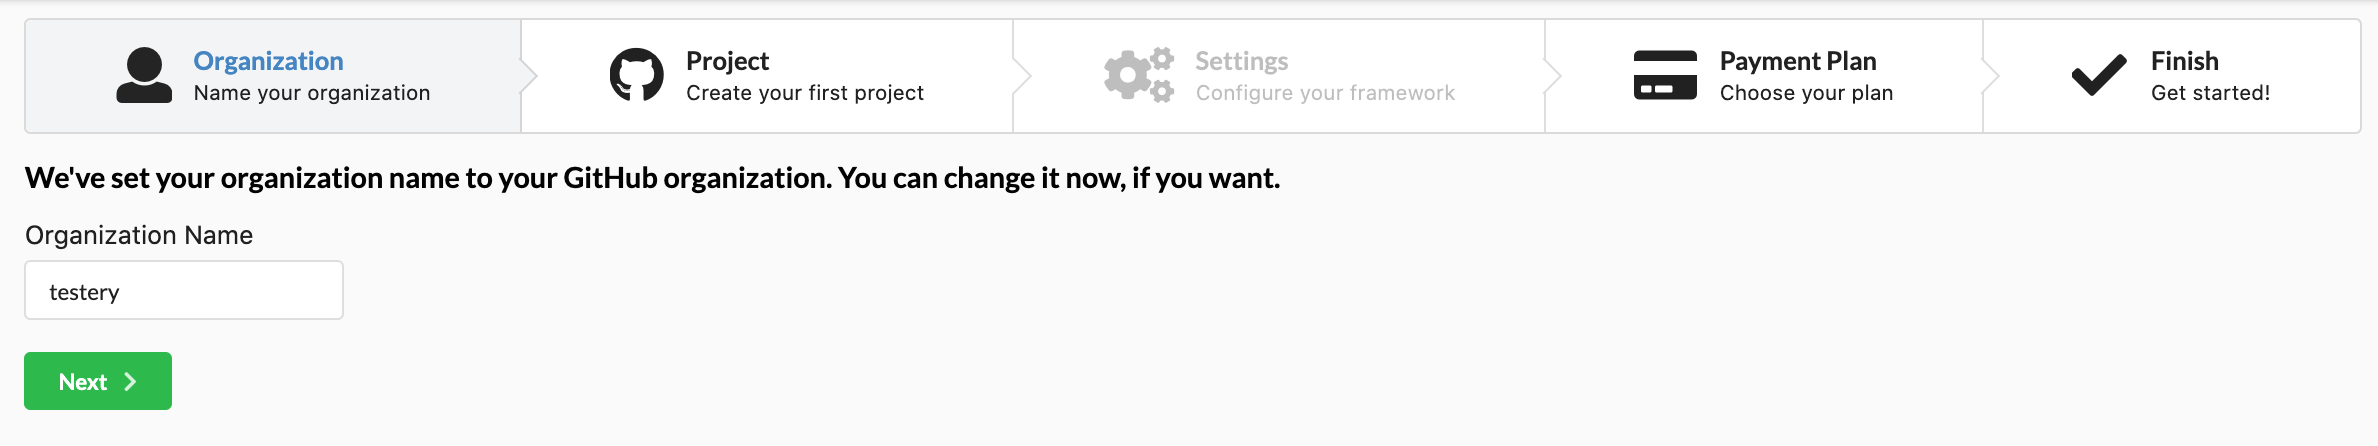Click the Finish checkmark icon
Image resolution: width=2378 pixels, height=446 pixels.
2098,75
